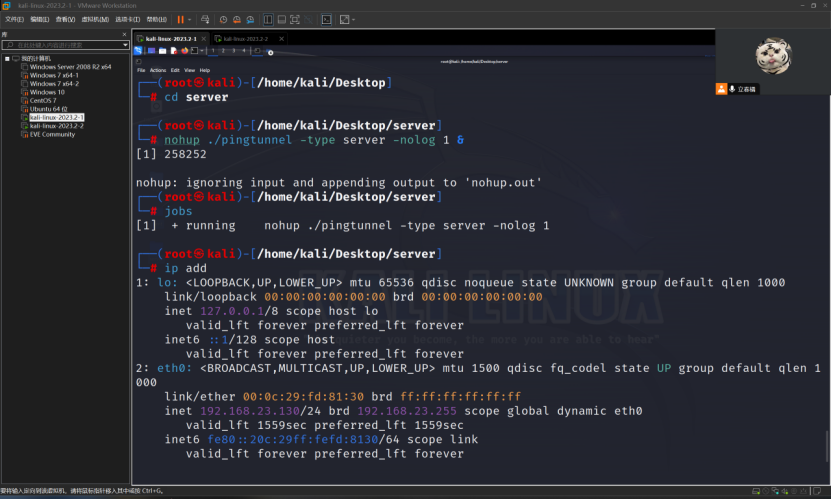Enter full screen mode icon
The height and width of the screenshot is (500, 831).
295,20
